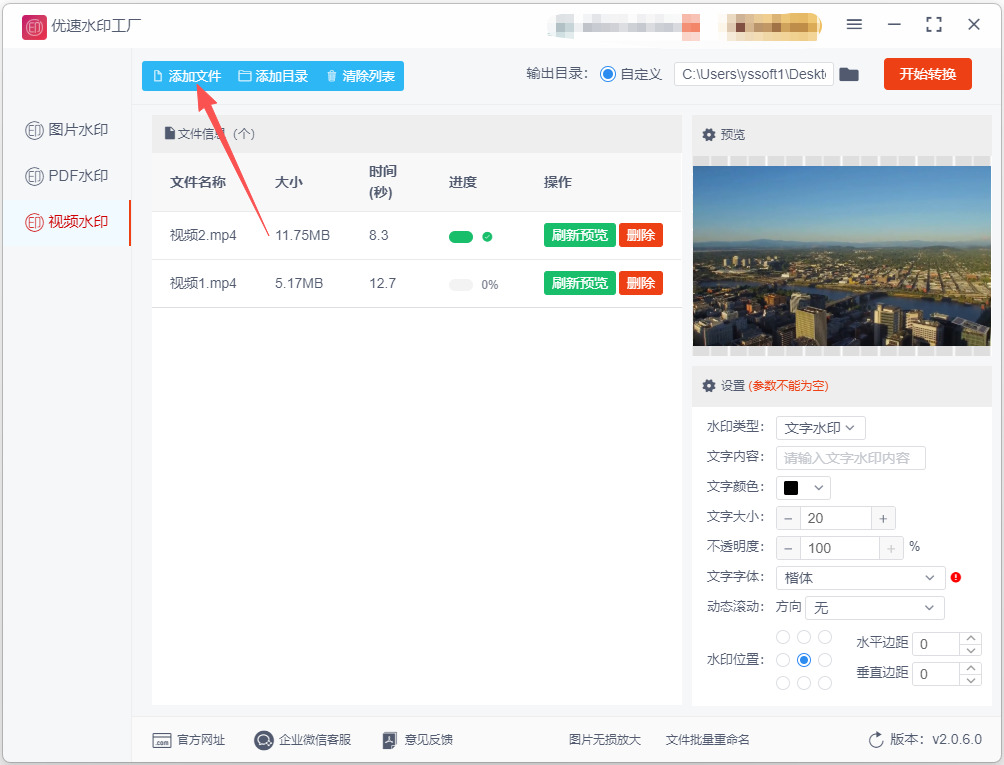Screen dimensions: 1004x765
Task: Click plus to increase 文字大小
Action: click(883, 519)
